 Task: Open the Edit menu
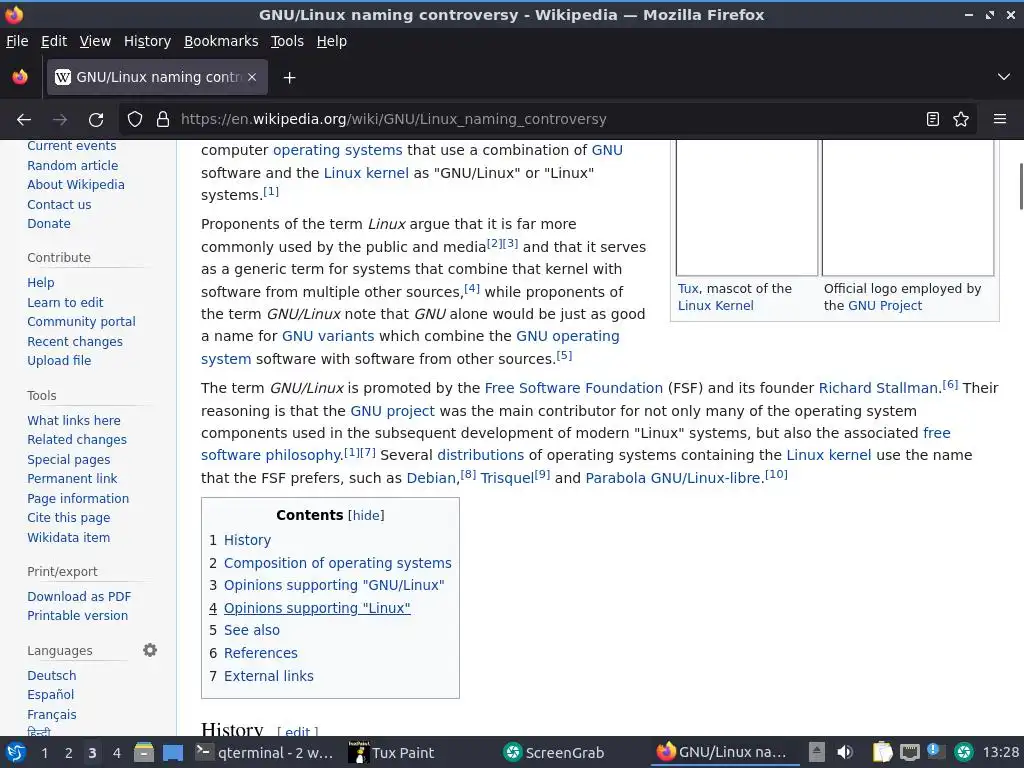coord(54,41)
